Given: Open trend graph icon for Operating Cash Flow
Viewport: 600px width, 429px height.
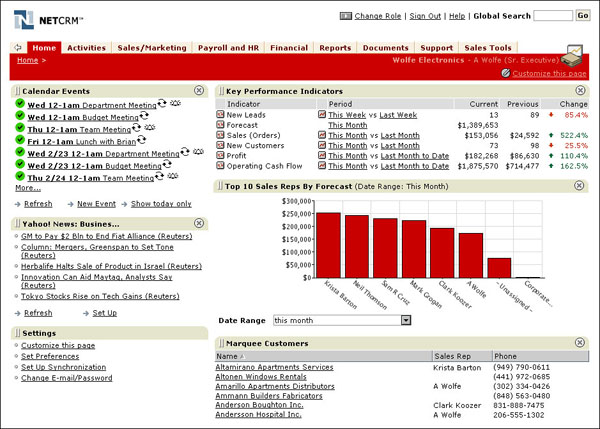Looking at the screenshot, I should [322, 165].
